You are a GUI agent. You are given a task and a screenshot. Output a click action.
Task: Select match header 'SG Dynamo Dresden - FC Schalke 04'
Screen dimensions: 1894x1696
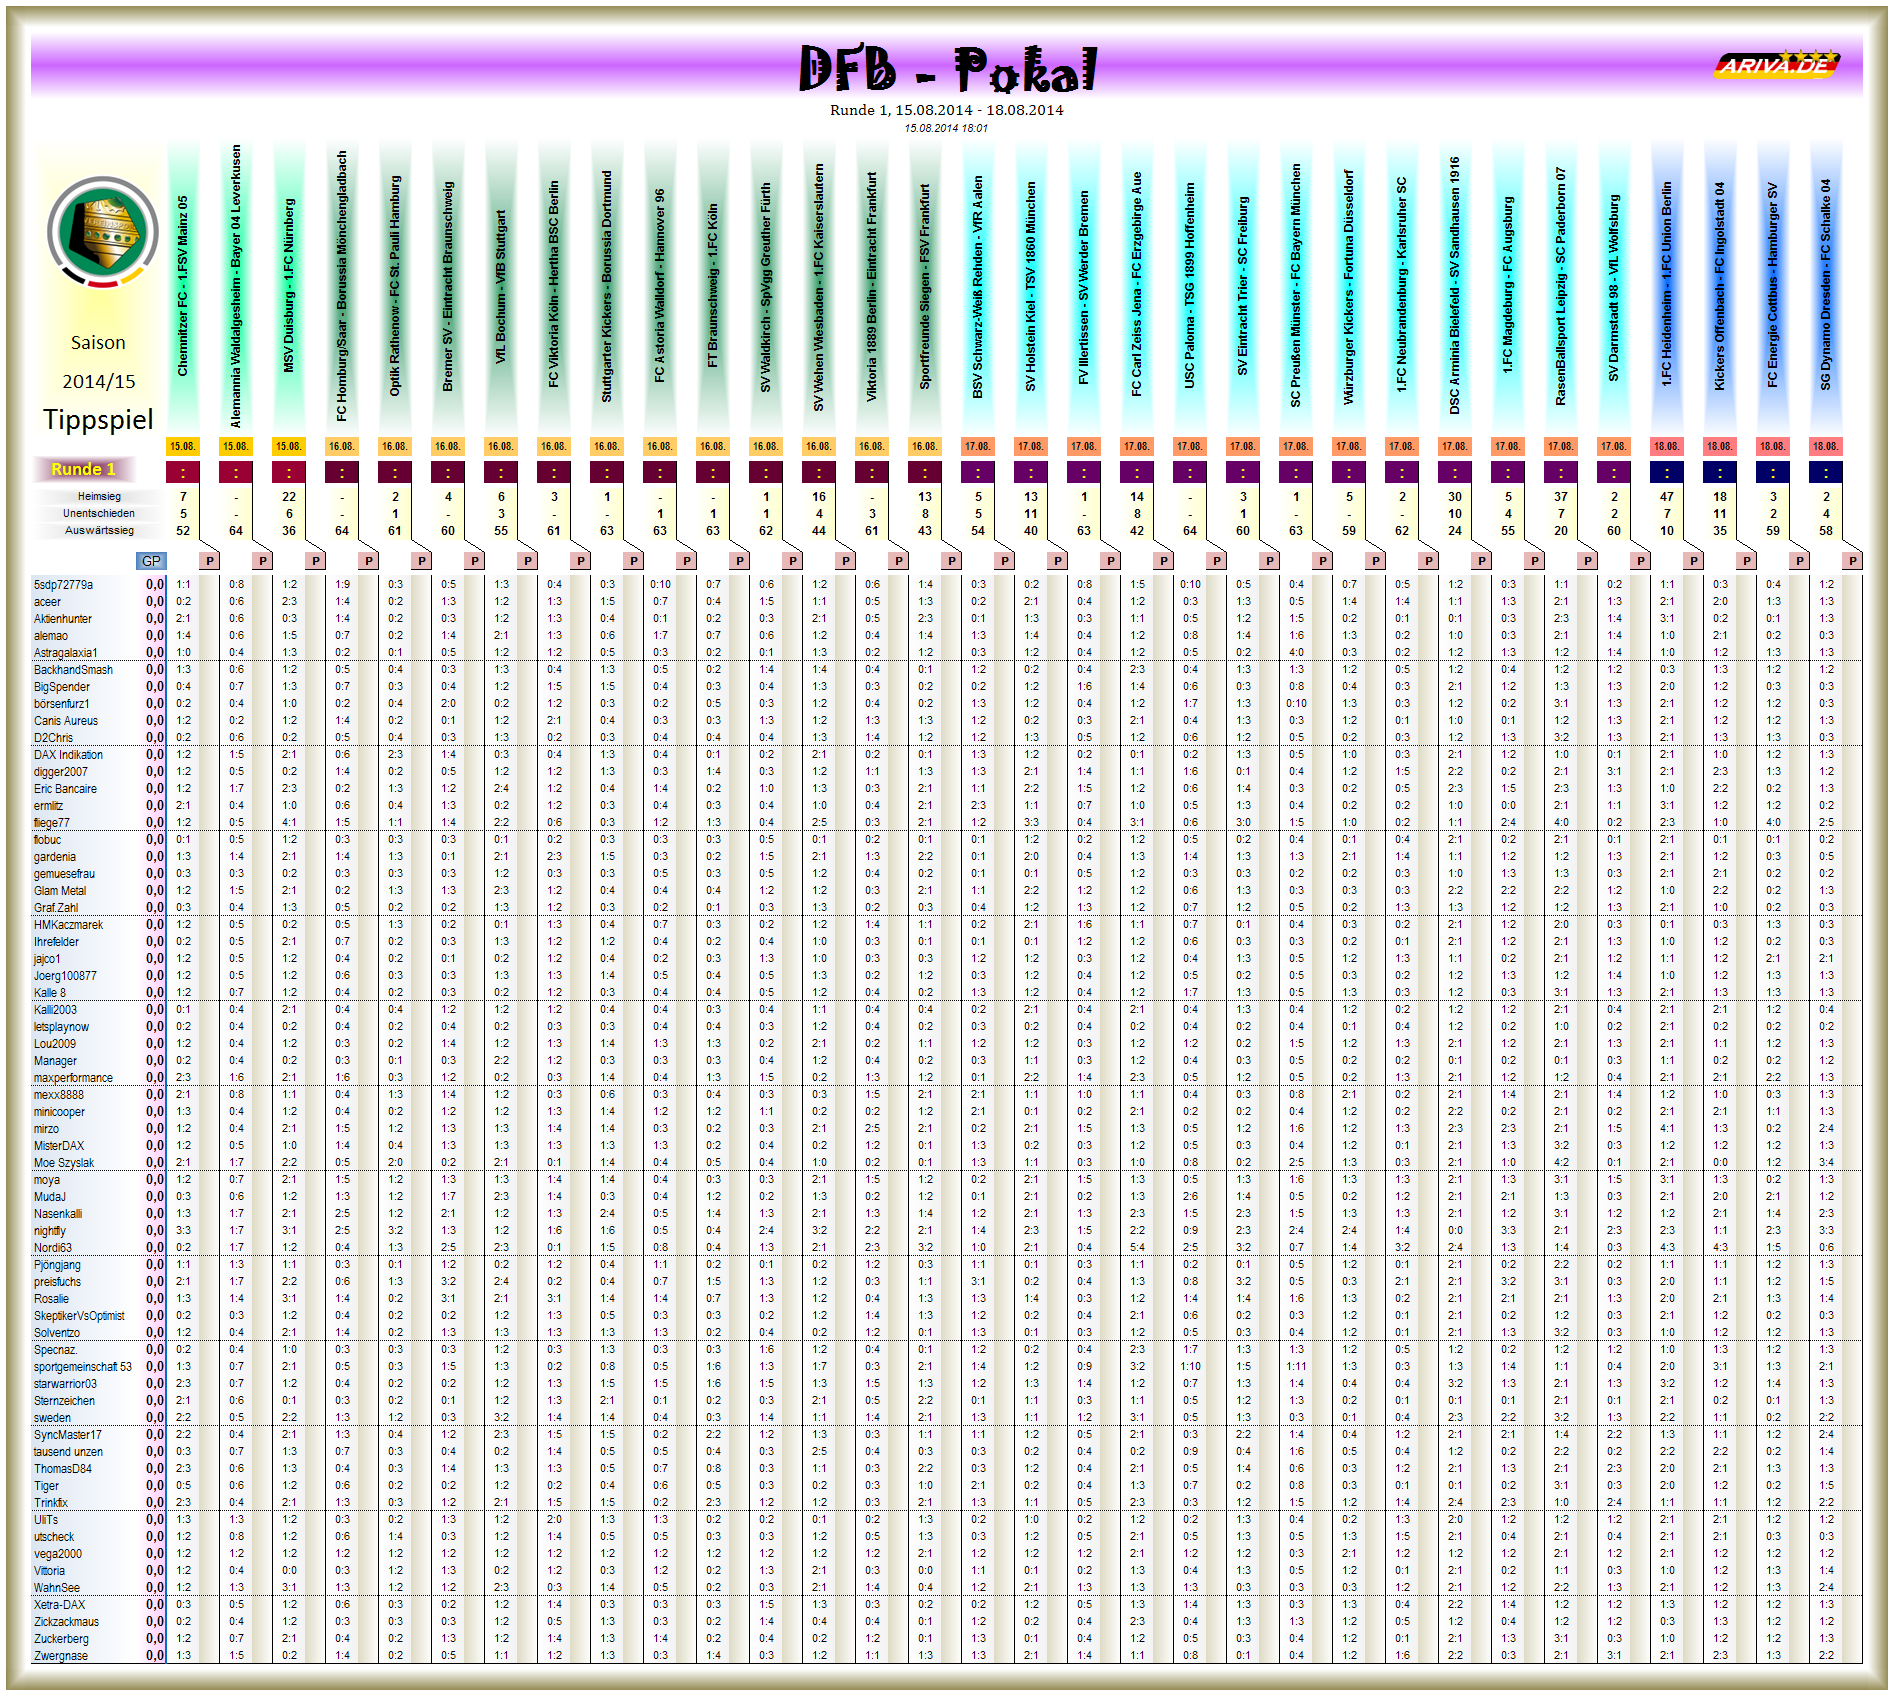click(x=1826, y=287)
